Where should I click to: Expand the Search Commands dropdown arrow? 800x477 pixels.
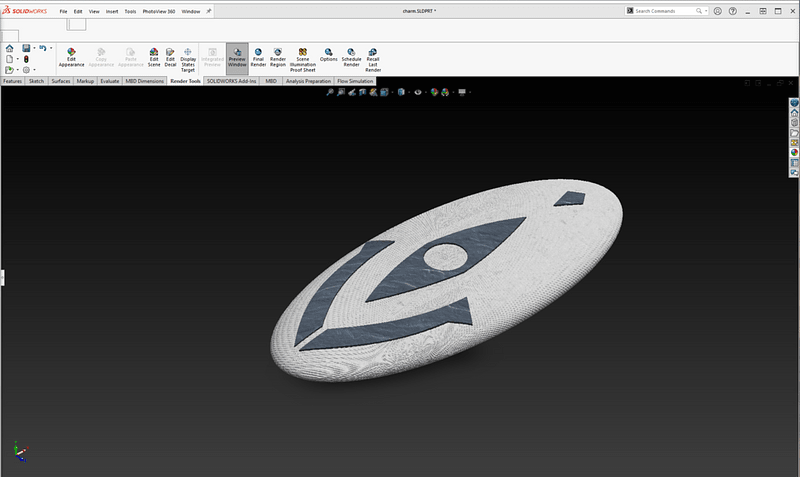click(706, 11)
